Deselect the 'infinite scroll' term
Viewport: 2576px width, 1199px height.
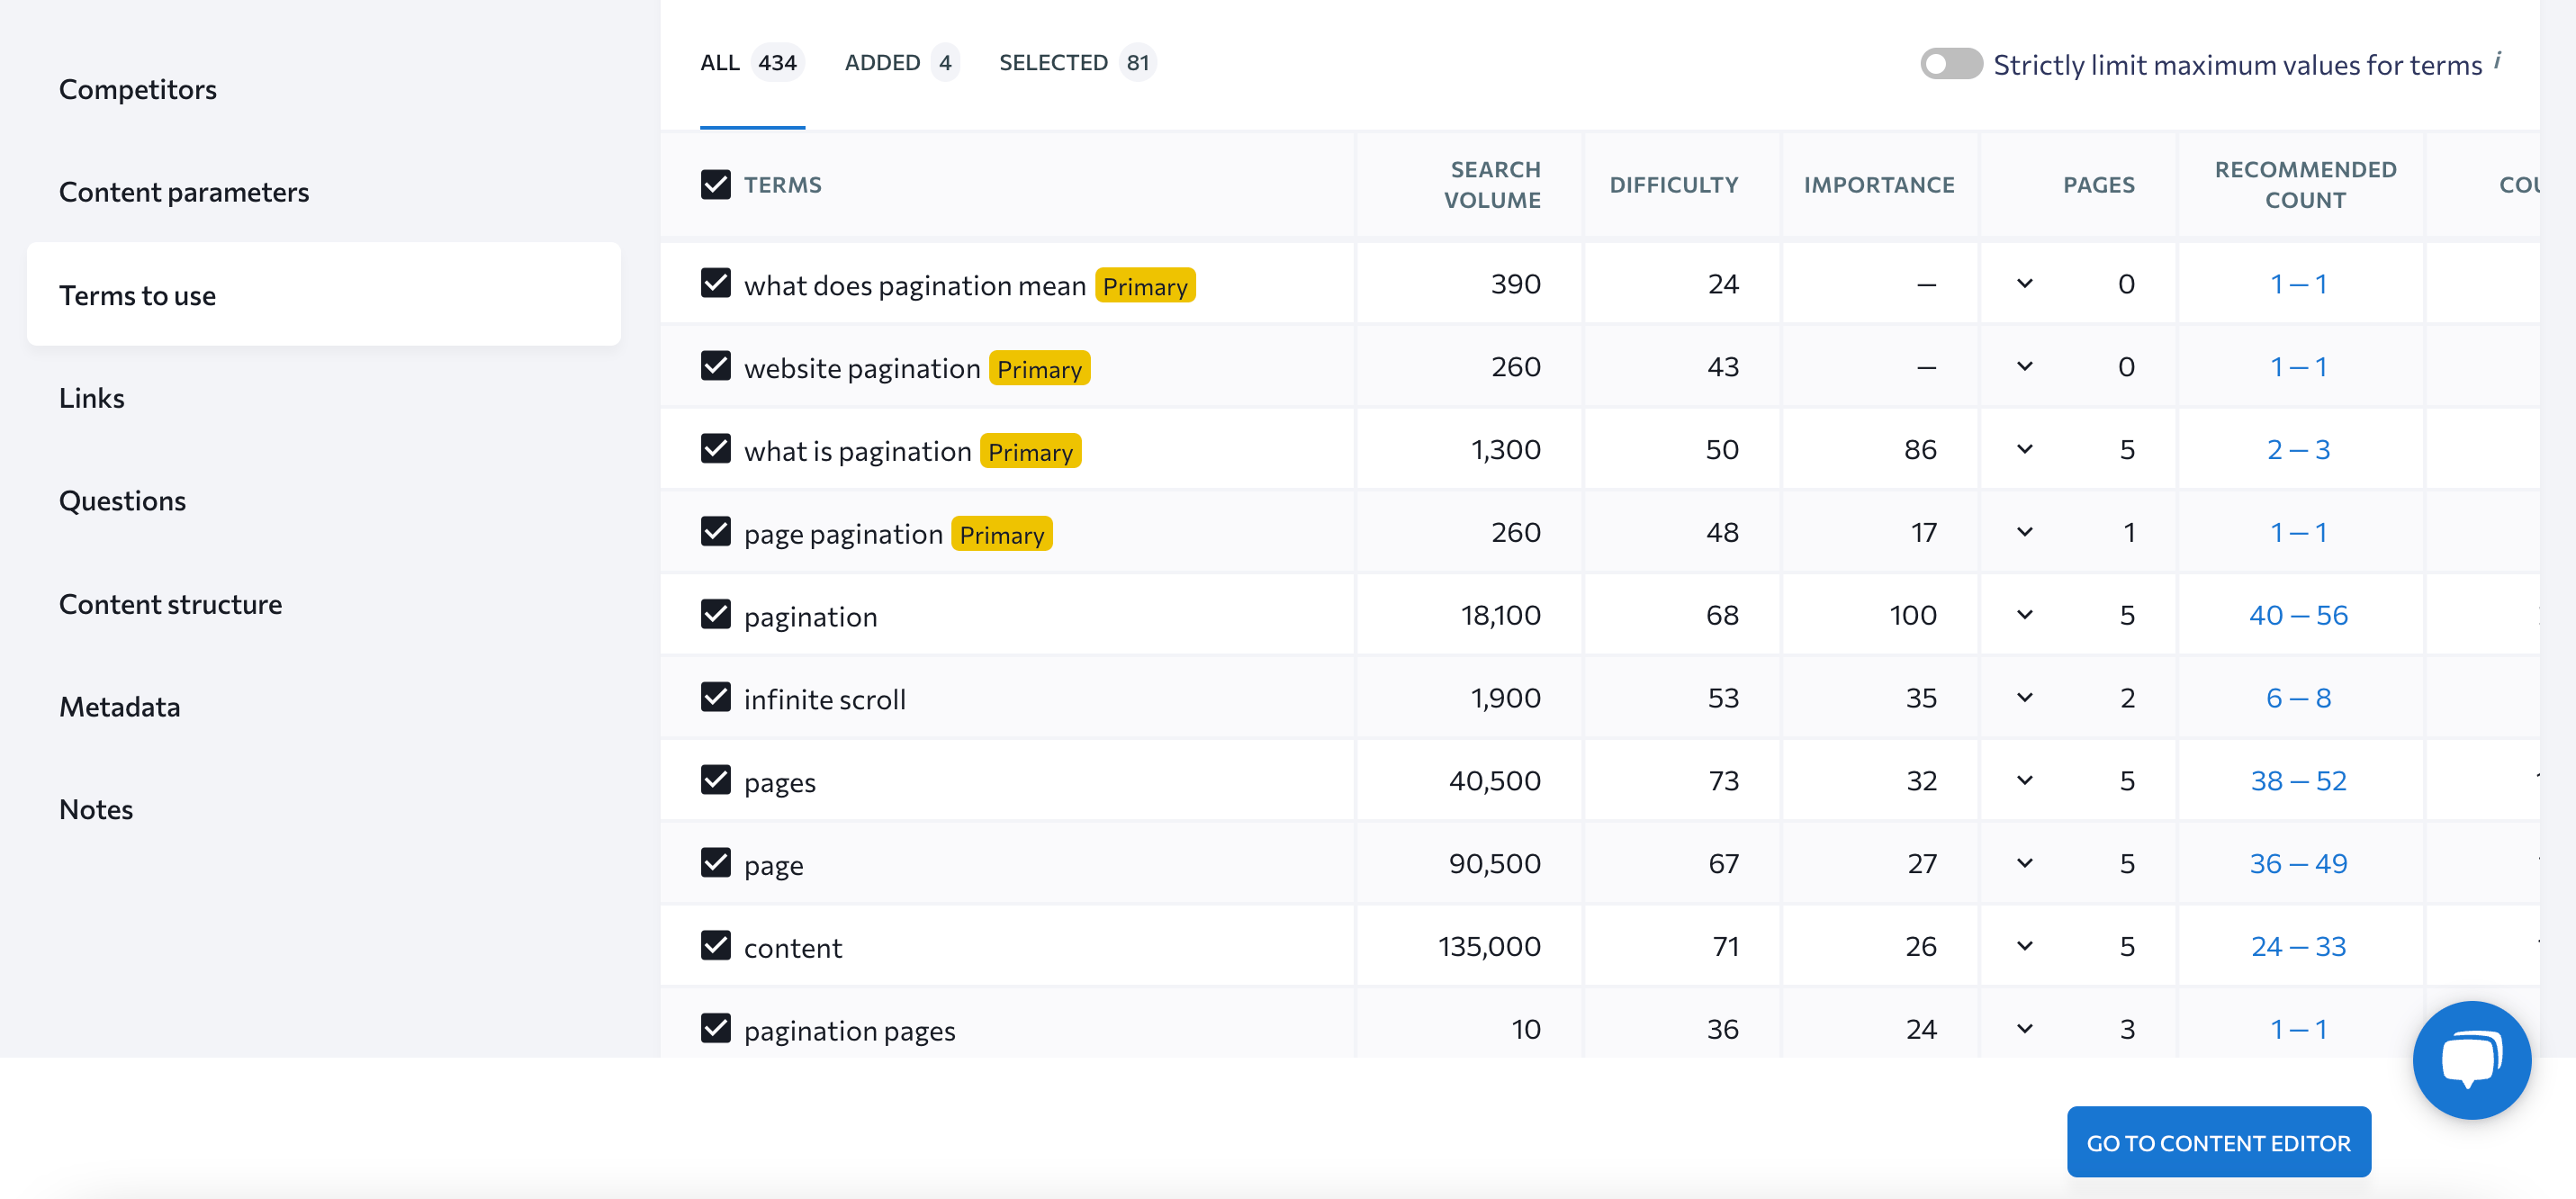click(716, 697)
